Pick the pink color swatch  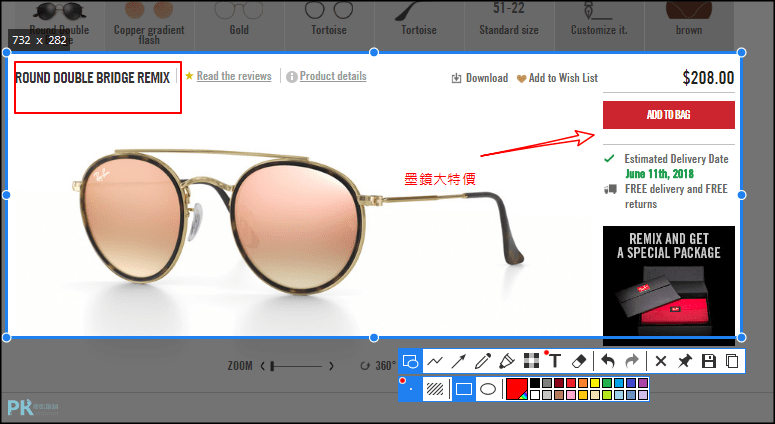click(x=571, y=395)
